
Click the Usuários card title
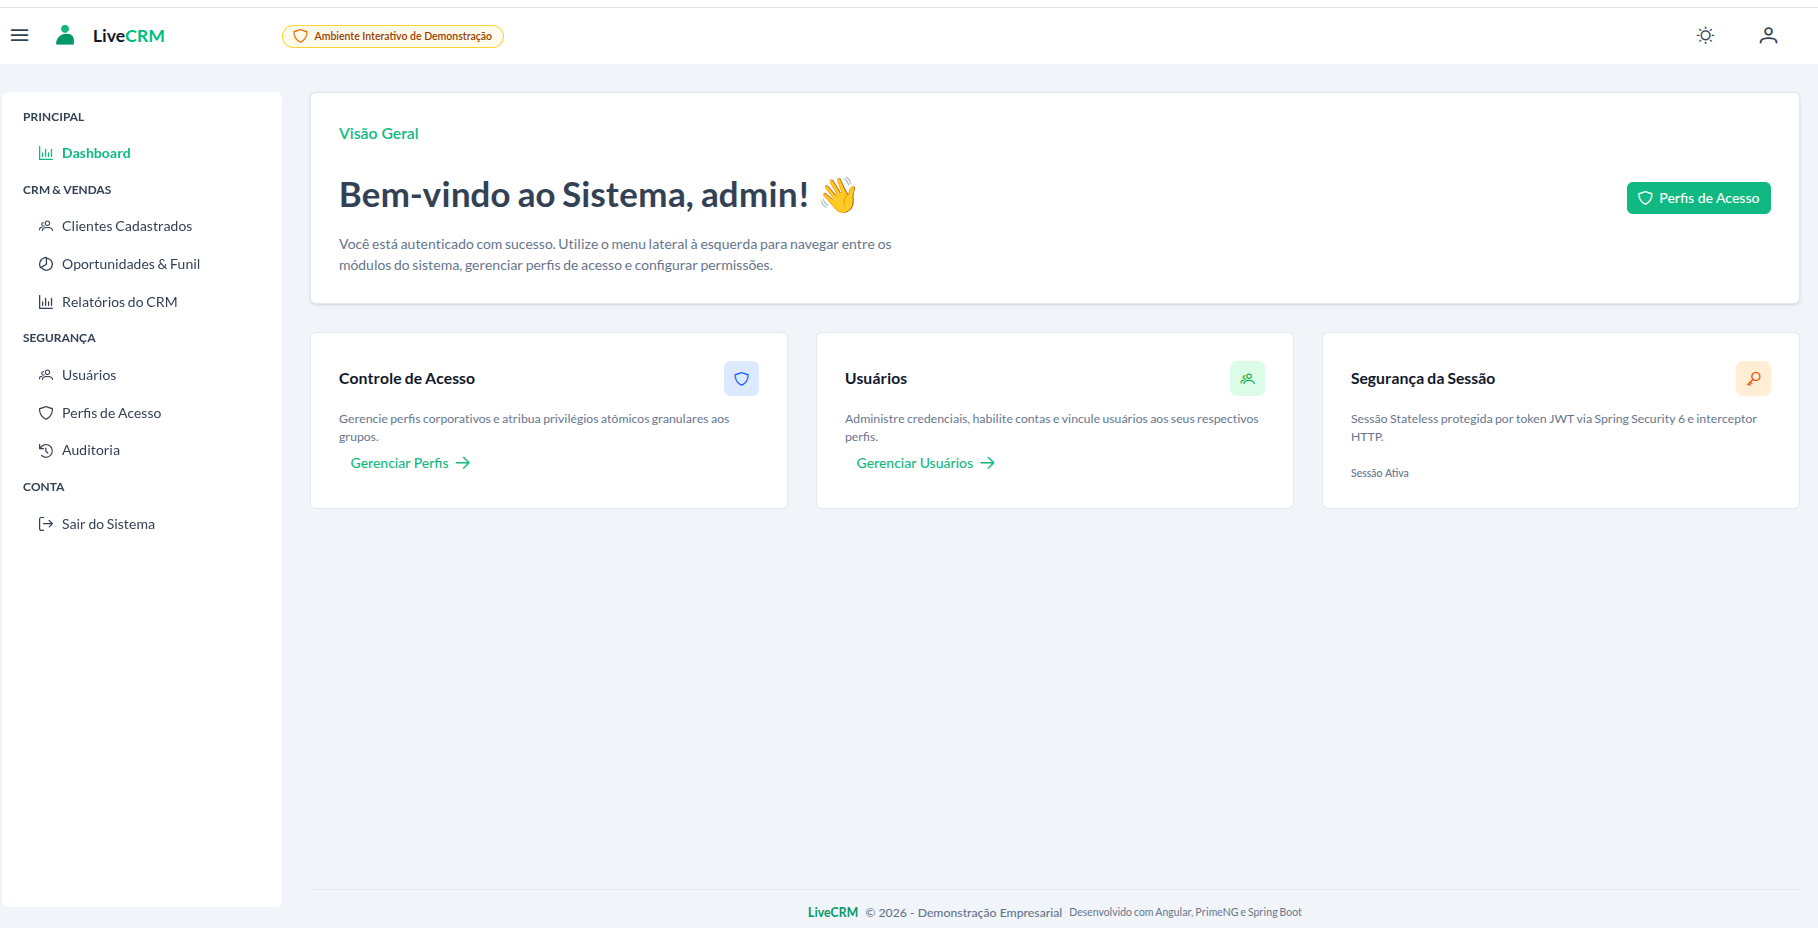click(876, 379)
